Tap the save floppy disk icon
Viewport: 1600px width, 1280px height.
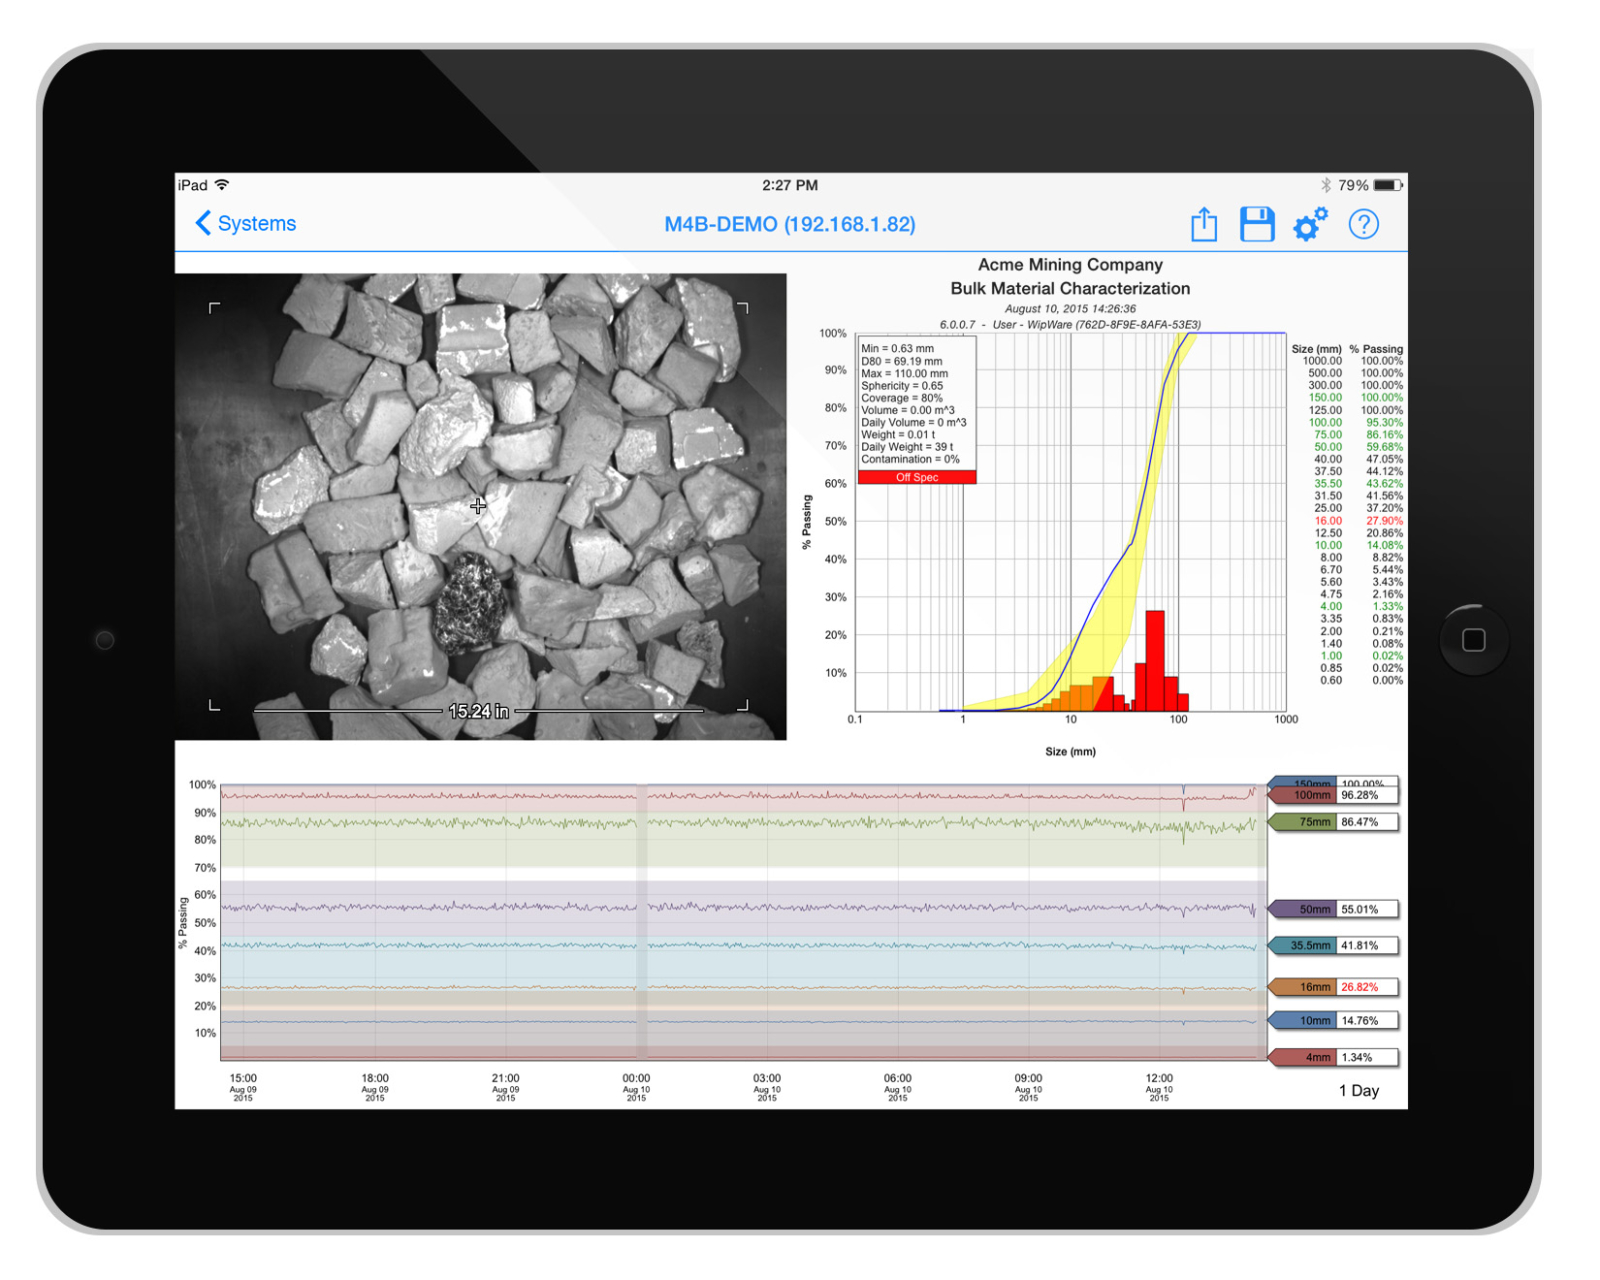[x=1257, y=224]
